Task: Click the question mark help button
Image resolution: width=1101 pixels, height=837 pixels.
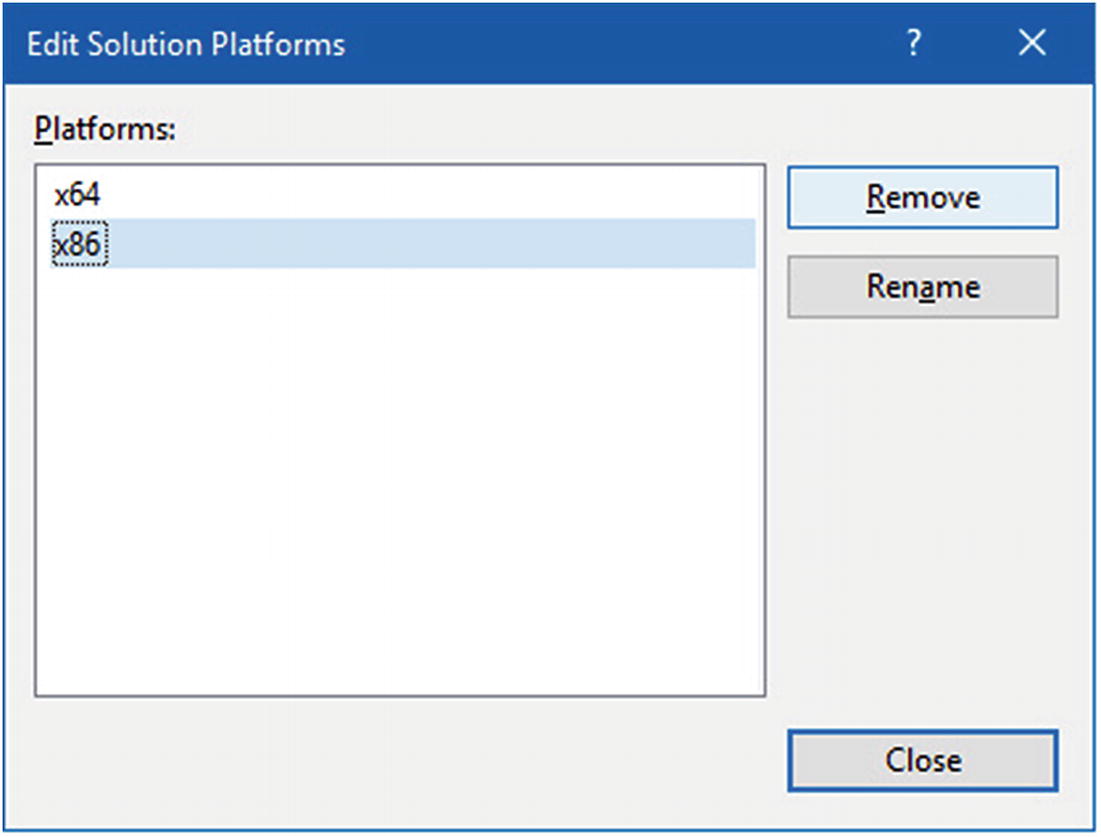Action: pyautogui.click(x=913, y=44)
